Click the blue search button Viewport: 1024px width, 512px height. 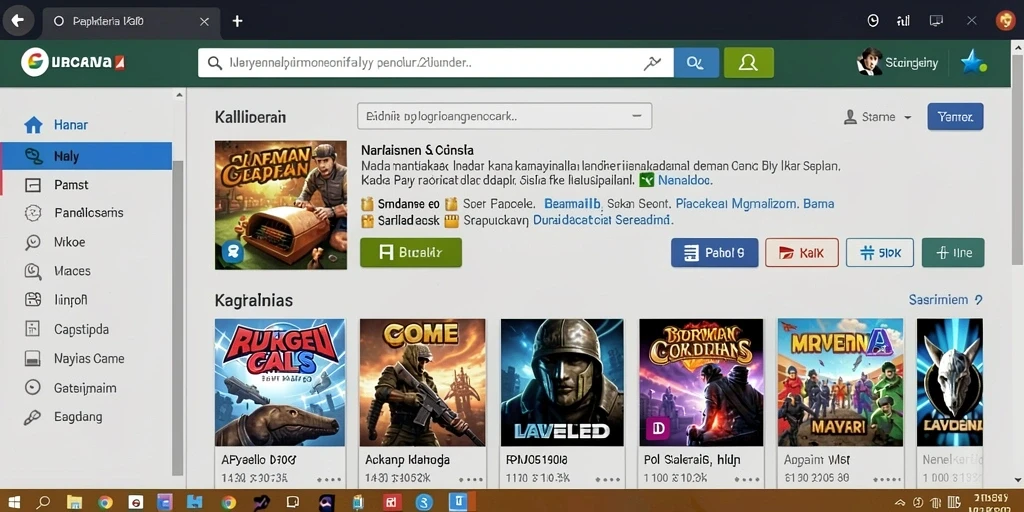696,63
